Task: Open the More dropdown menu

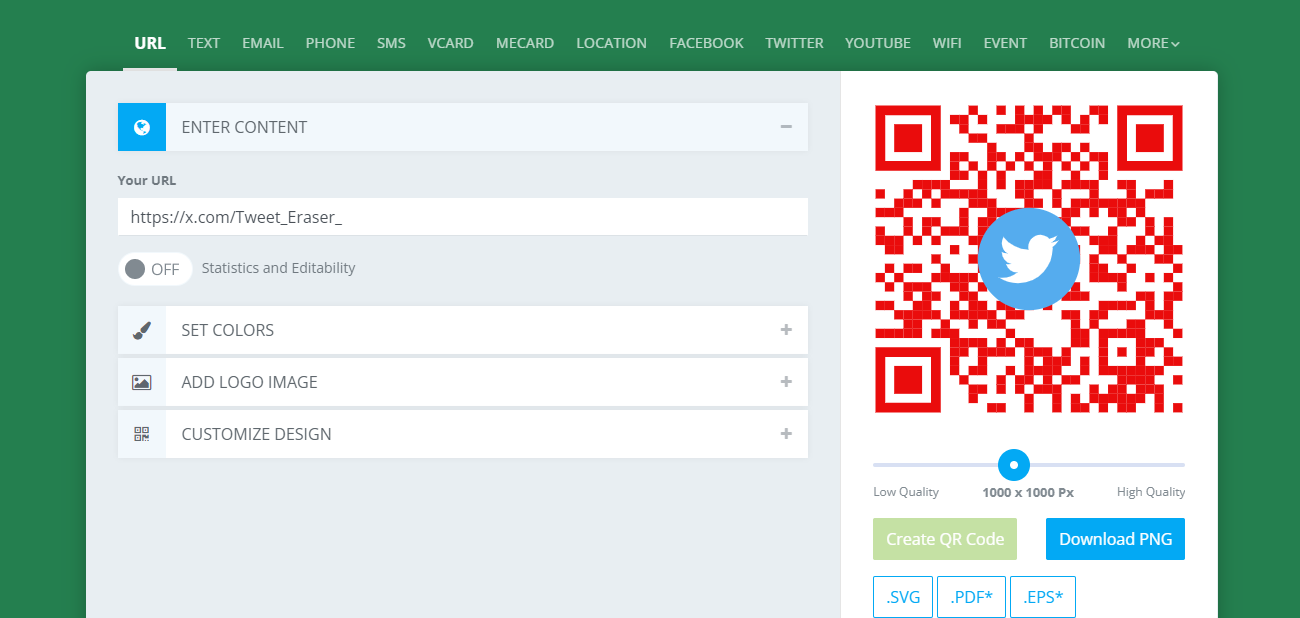Action: [1153, 43]
